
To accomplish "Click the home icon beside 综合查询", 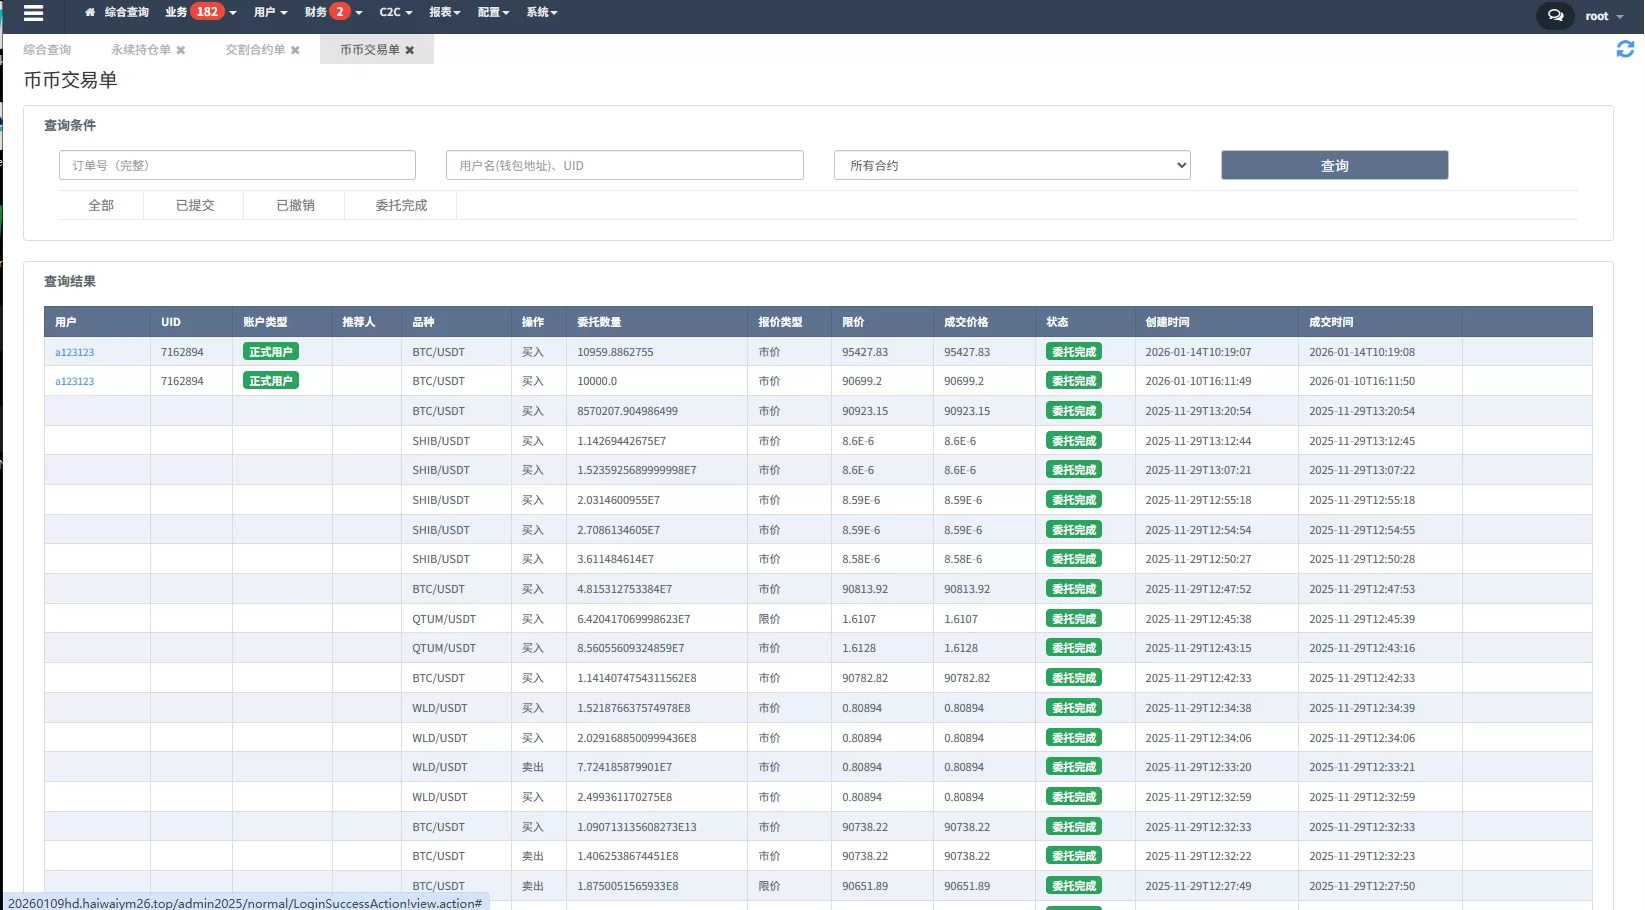I will coord(90,13).
